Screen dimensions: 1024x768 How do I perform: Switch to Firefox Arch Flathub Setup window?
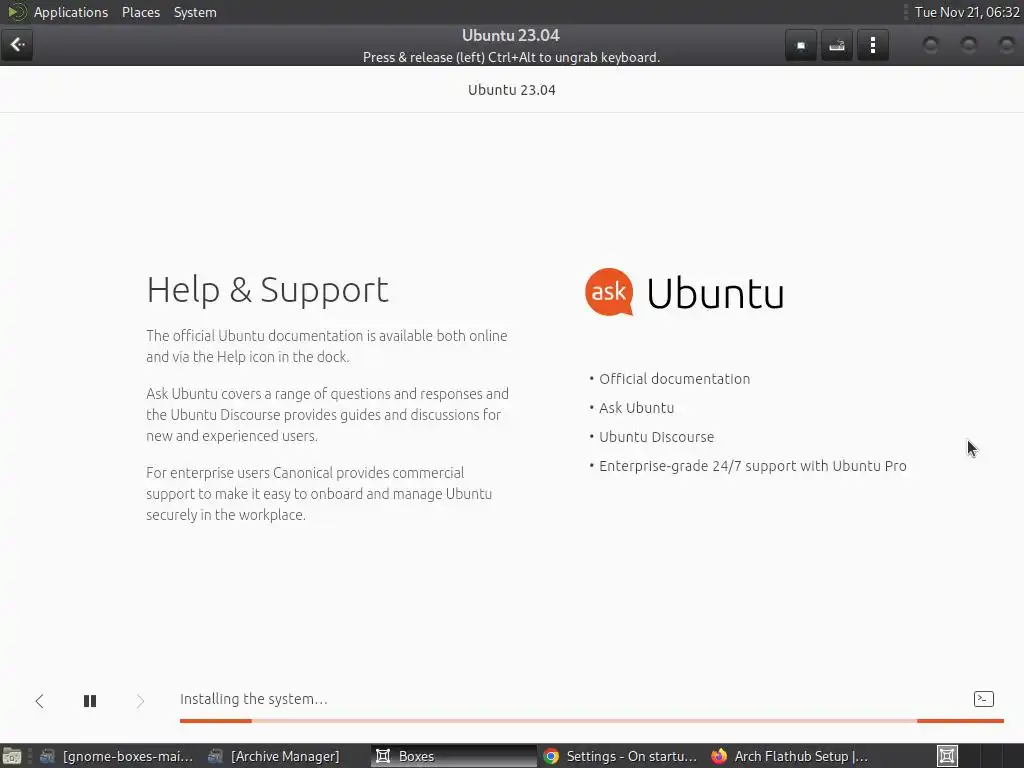point(789,756)
